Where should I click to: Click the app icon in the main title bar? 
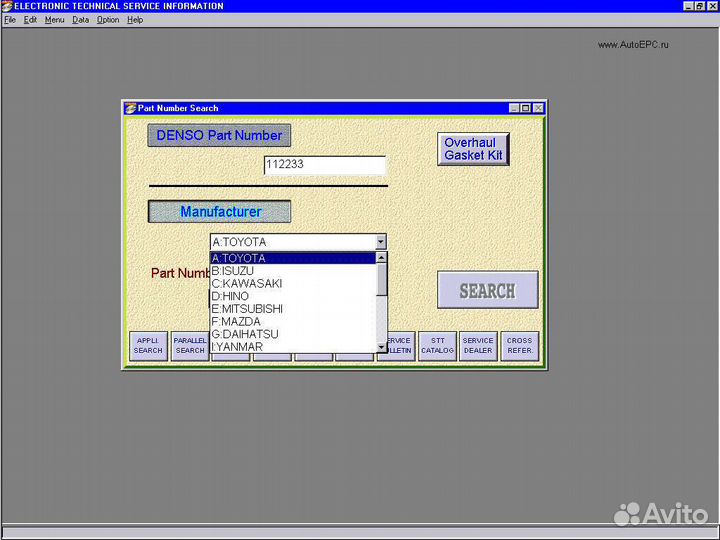tap(7, 6)
